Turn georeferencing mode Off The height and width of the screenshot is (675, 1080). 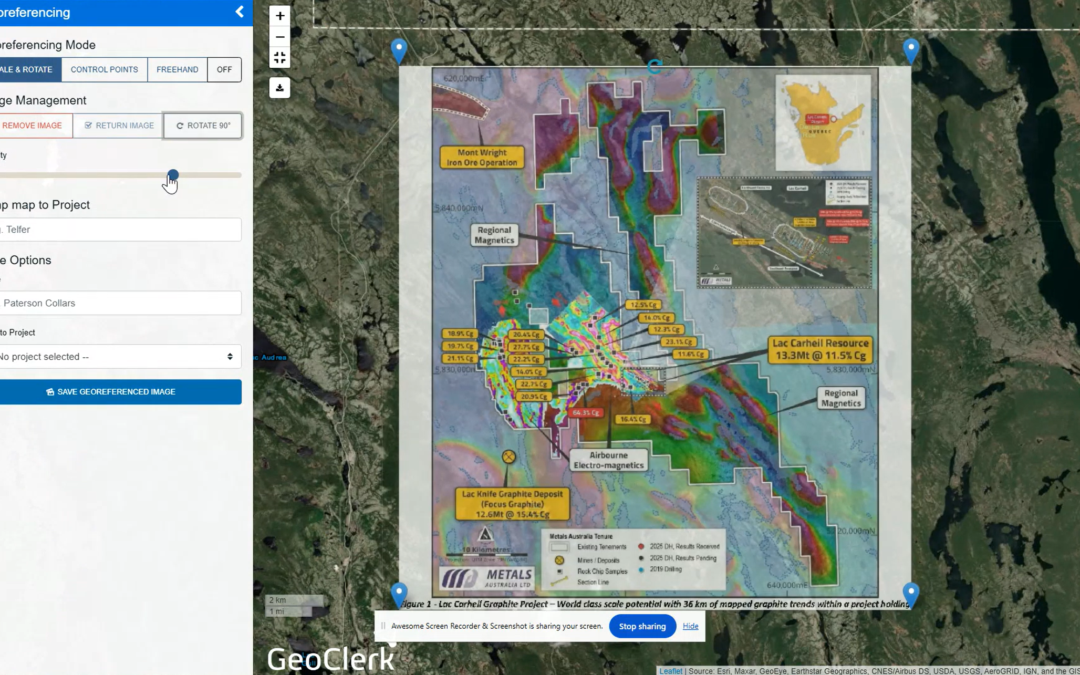(x=224, y=69)
